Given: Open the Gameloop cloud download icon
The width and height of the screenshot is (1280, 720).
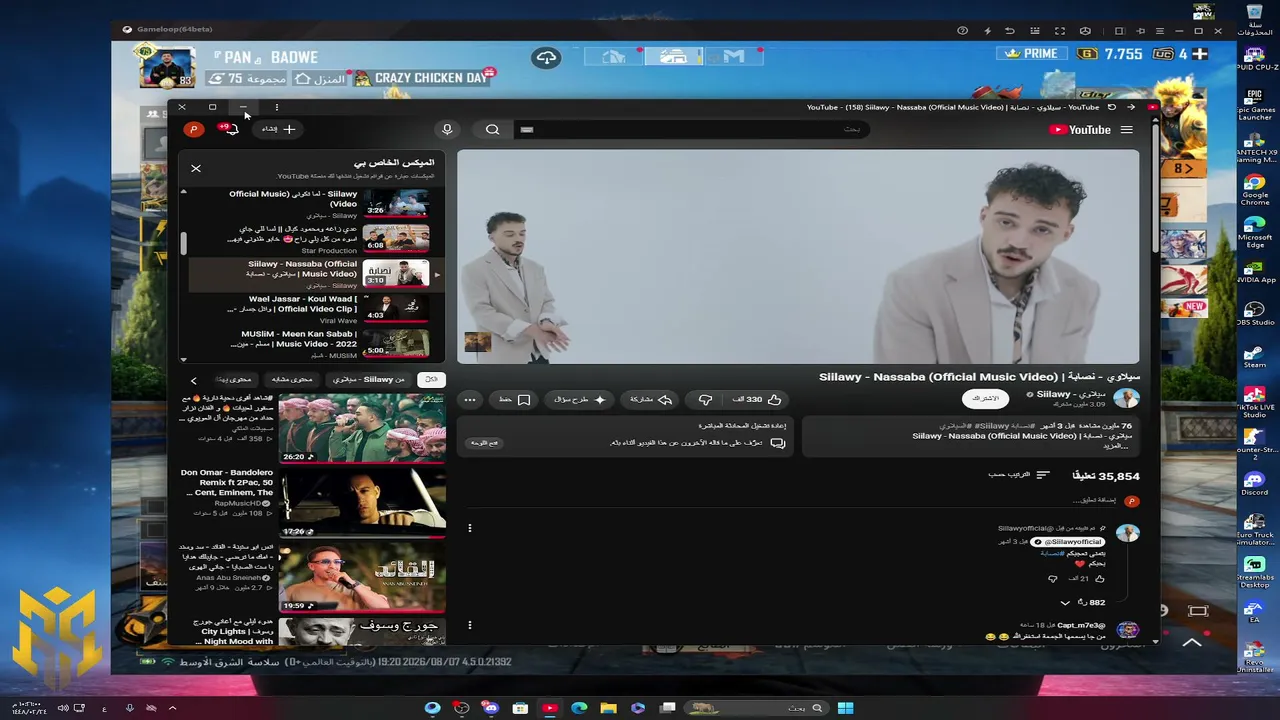Looking at the screenshot, I should point(546,57).
